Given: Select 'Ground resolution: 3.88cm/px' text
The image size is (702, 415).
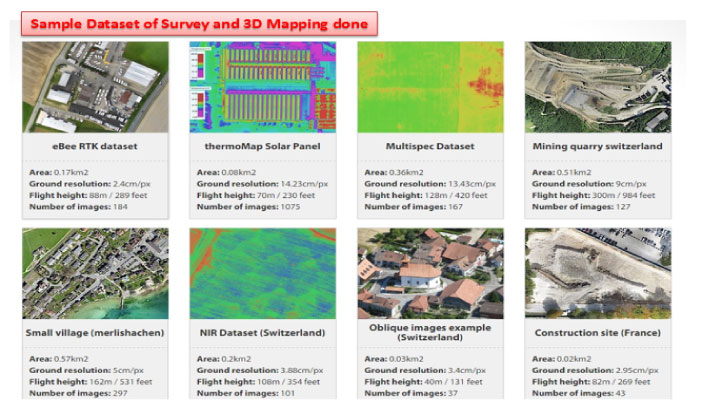Looking at the screenshot, I should tap(260, 370).
